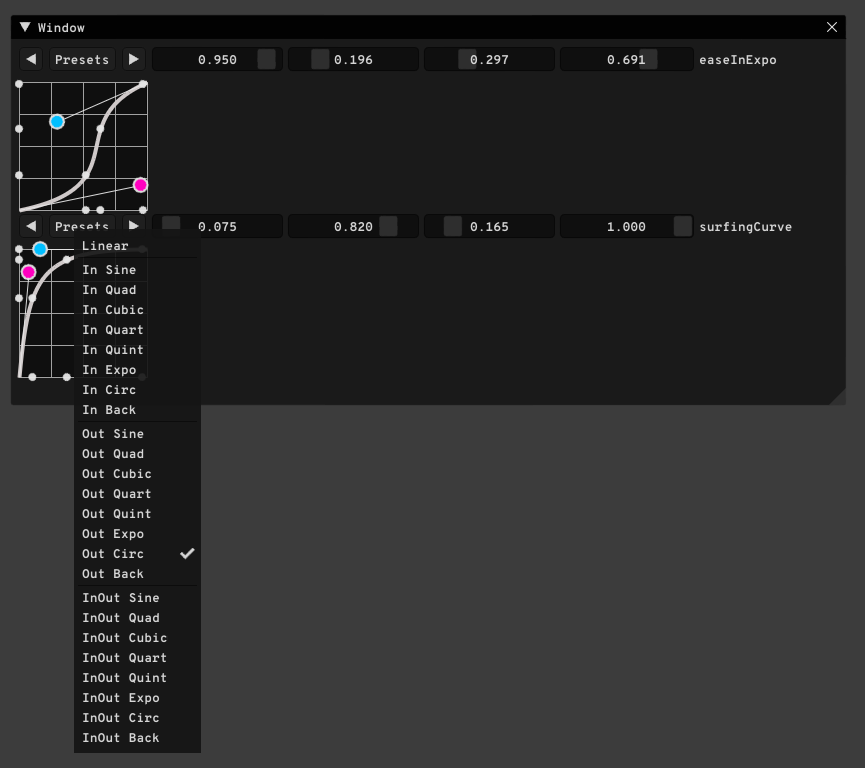865x768 pixels.
Task: Click the easeInExpo label text
Action: 738,60
